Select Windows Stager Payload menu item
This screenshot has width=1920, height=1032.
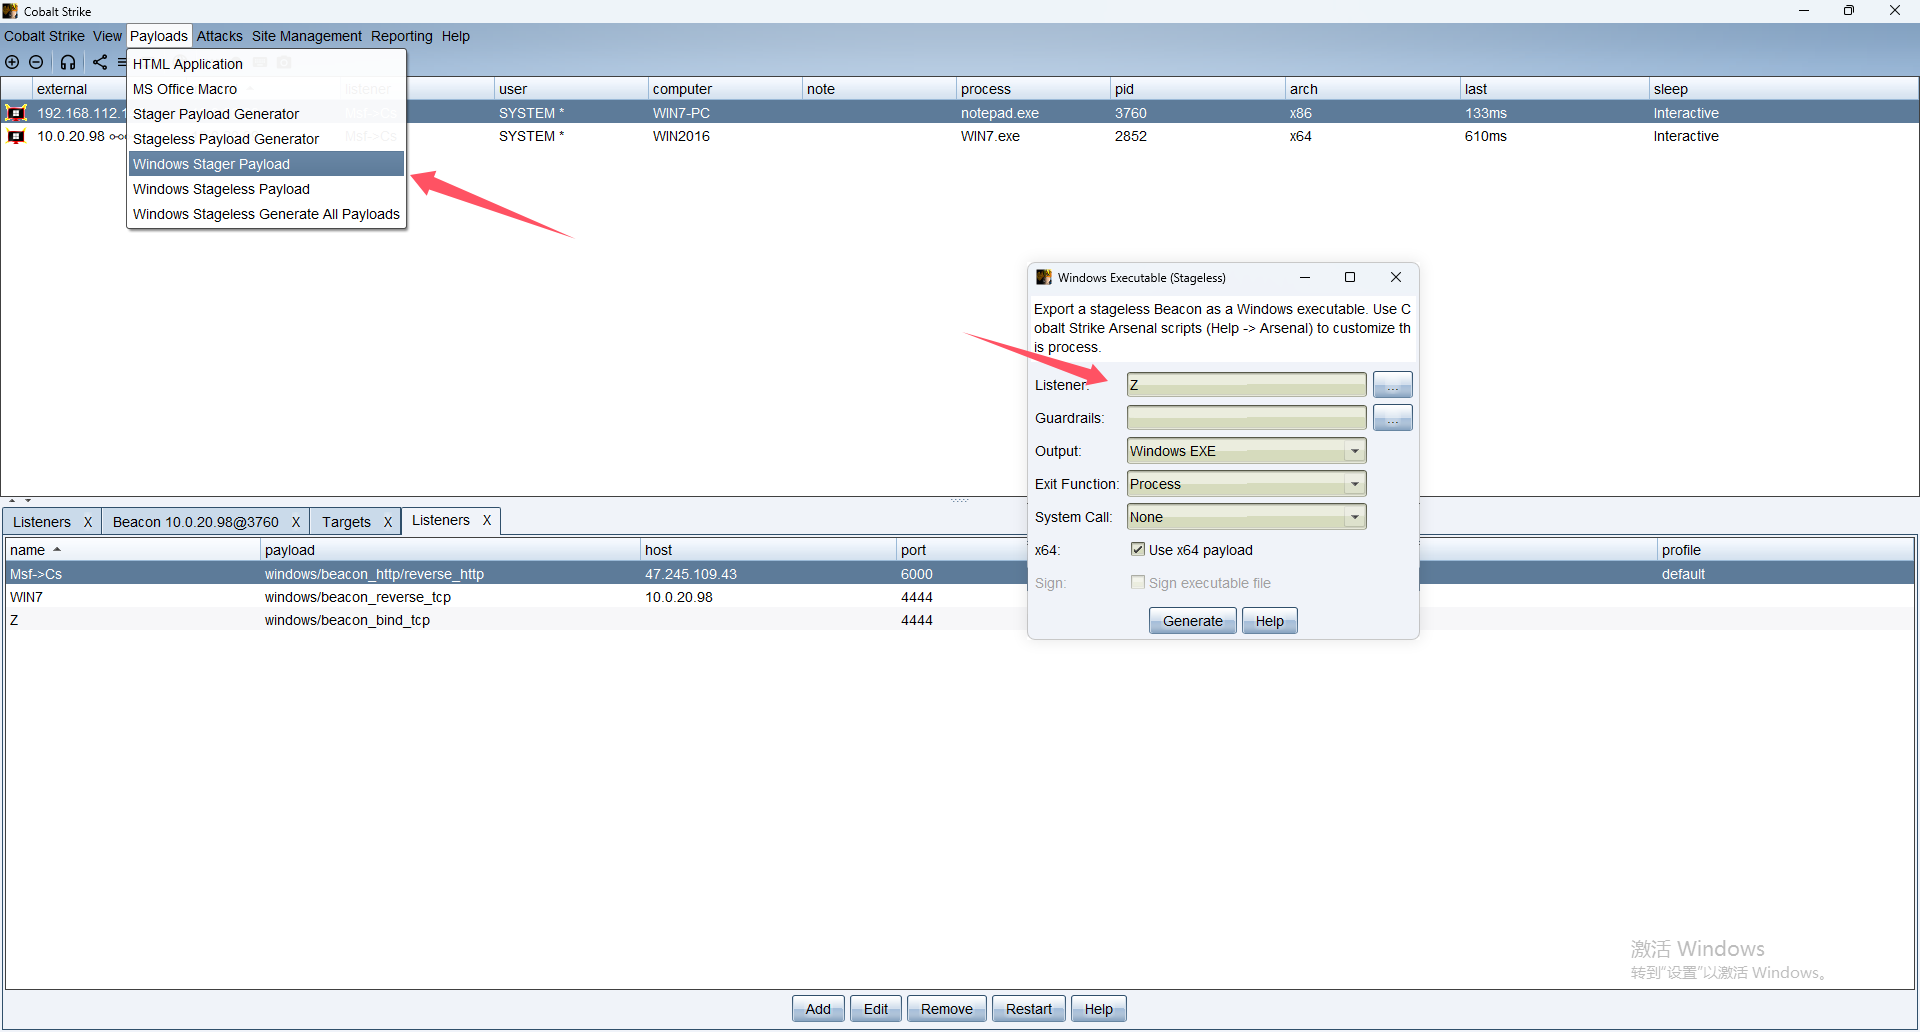tap(266, 164)
